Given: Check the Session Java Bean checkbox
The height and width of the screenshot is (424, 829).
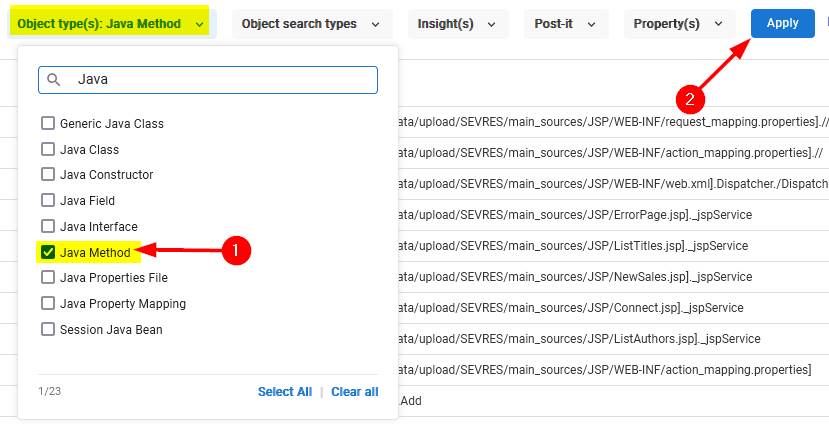Looking at the screenshot, I should click(x=48, y=330).
